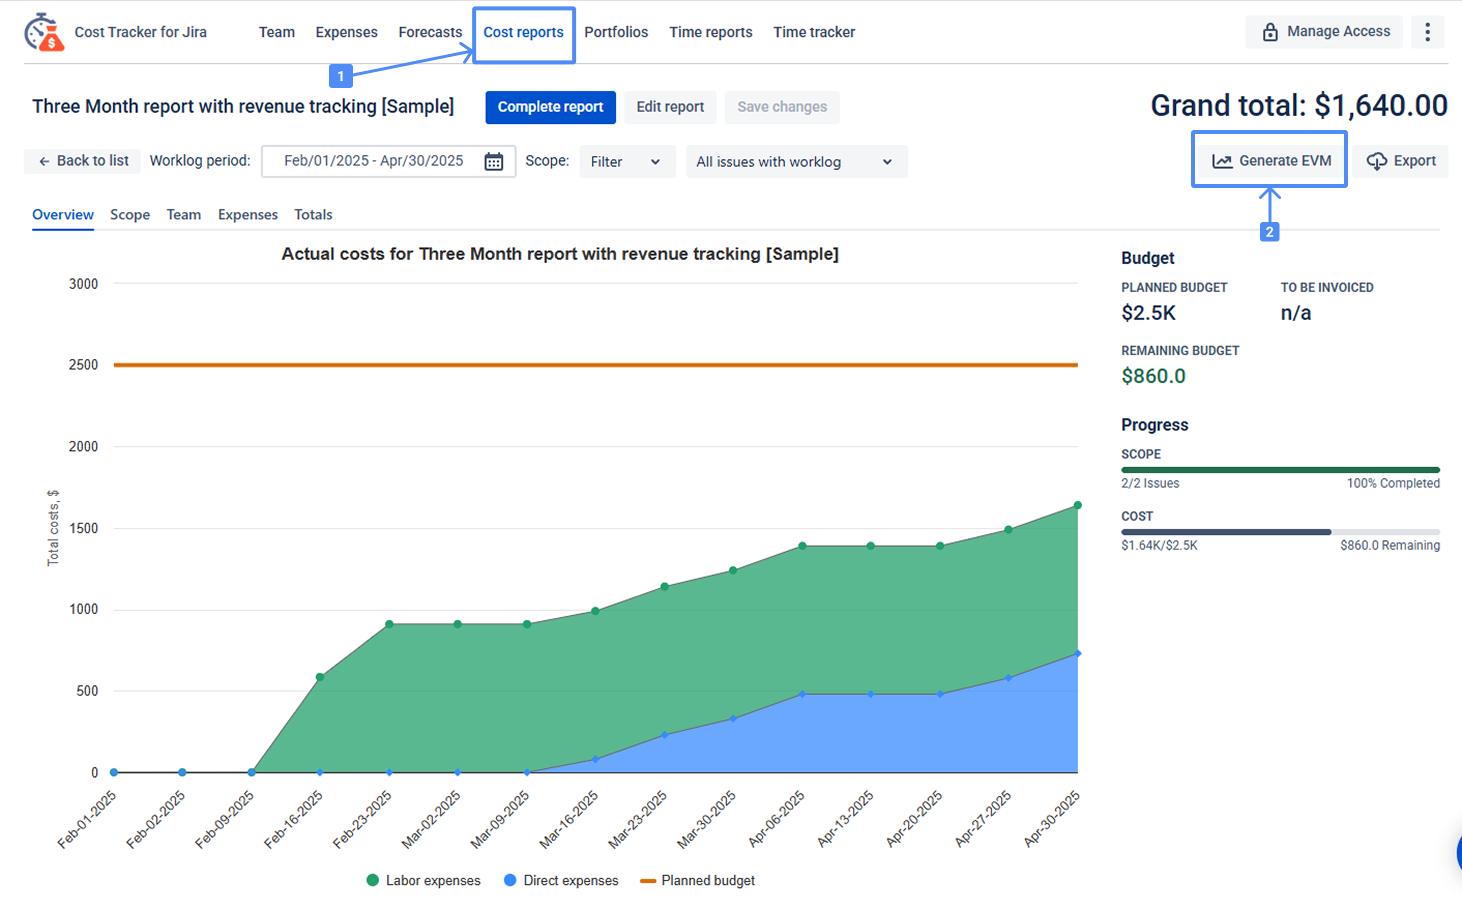Viewport: 1462px width, 912px height.
Task: Expand the Scope Filter dropdown
Action: (626, 162)
